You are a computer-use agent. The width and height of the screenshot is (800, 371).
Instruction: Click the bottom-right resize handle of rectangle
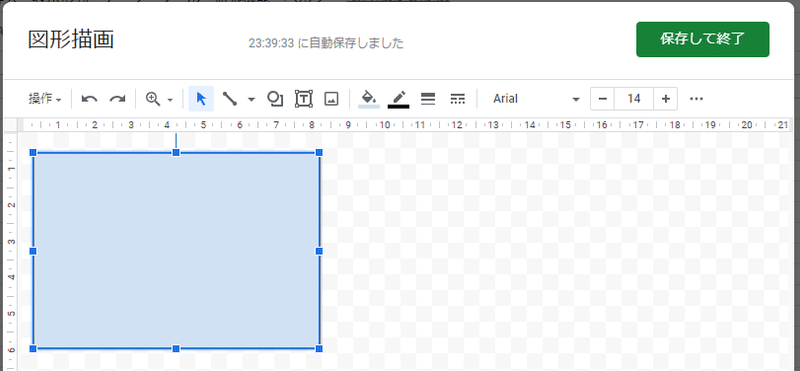pyautogui.click(x=319, y=349)
